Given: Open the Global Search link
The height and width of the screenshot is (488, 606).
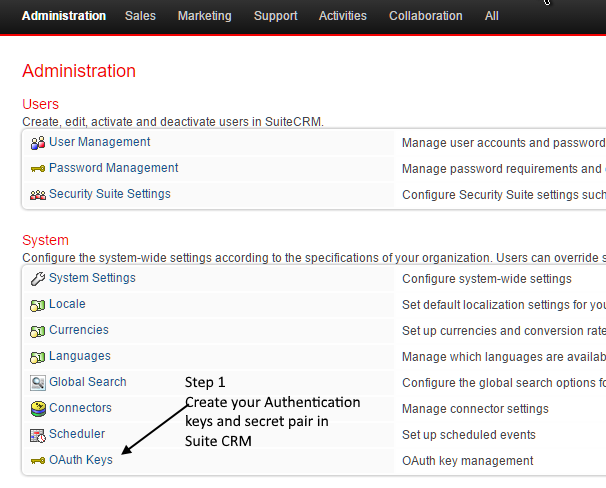Looking at the screenshot, I should click(x=87, y=382).
